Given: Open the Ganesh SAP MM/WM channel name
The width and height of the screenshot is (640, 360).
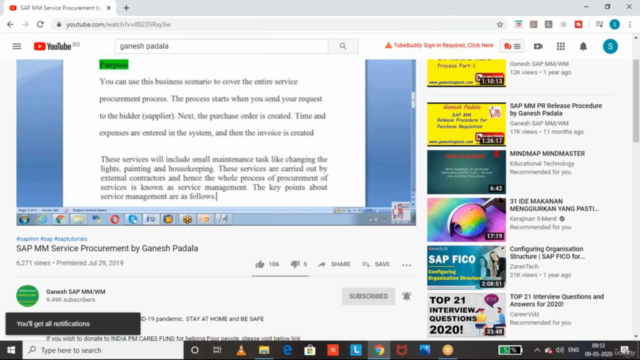Looking at the screenshot, I should pyautogui.click(x=76, y=291).
